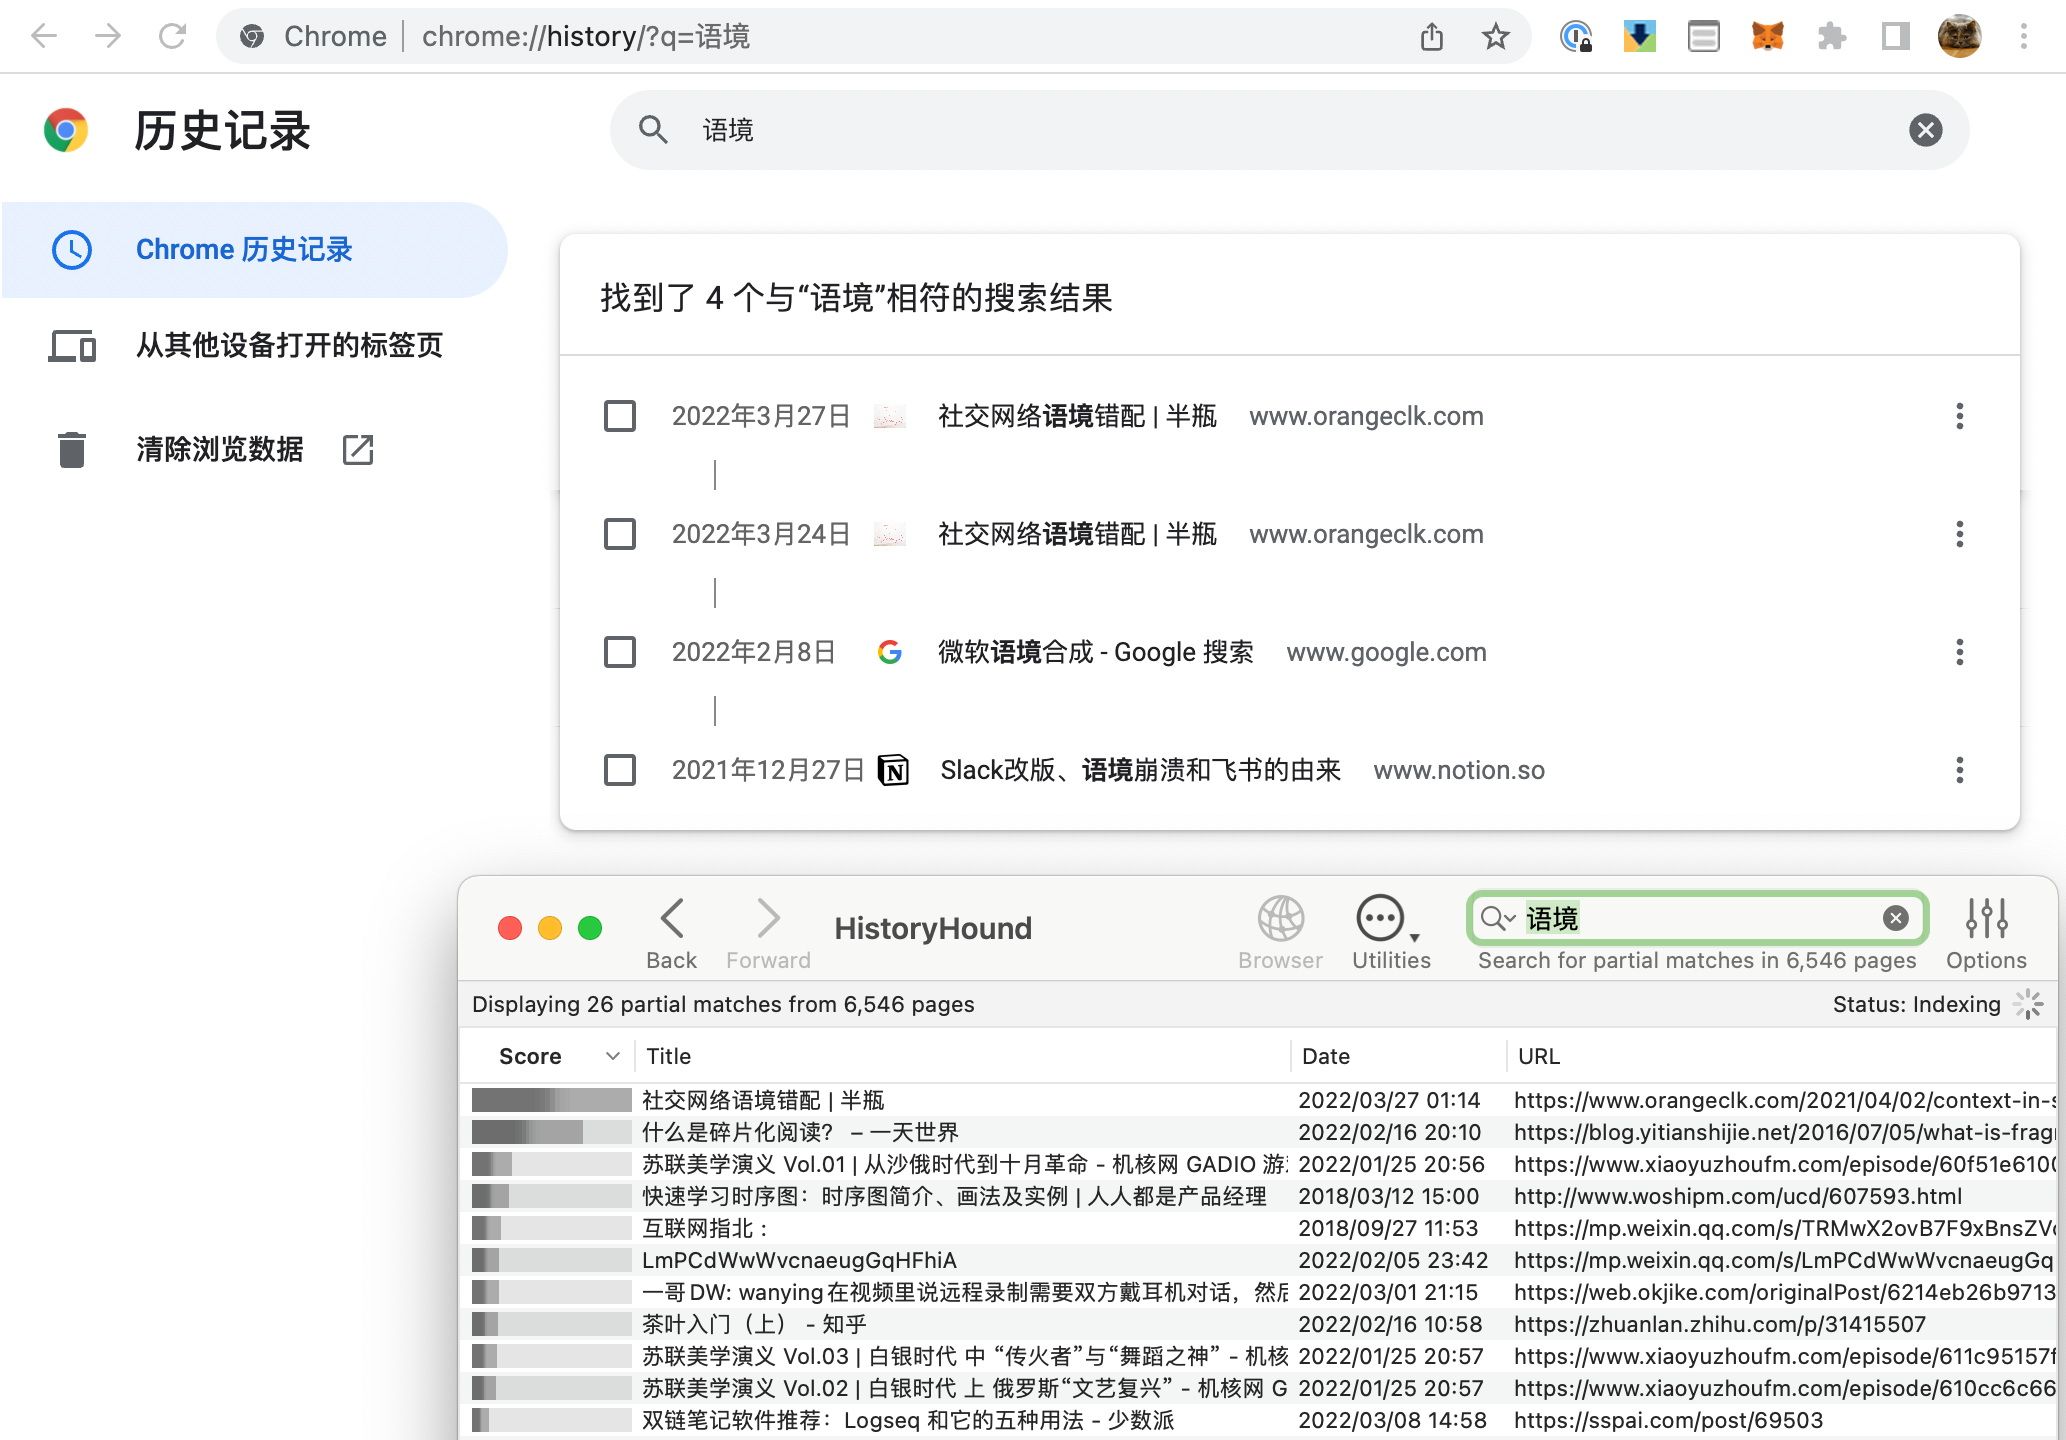Click HistoryHound Browser globe button
Screen dimensions: 2066x1440
click(x=1280, y=934)
